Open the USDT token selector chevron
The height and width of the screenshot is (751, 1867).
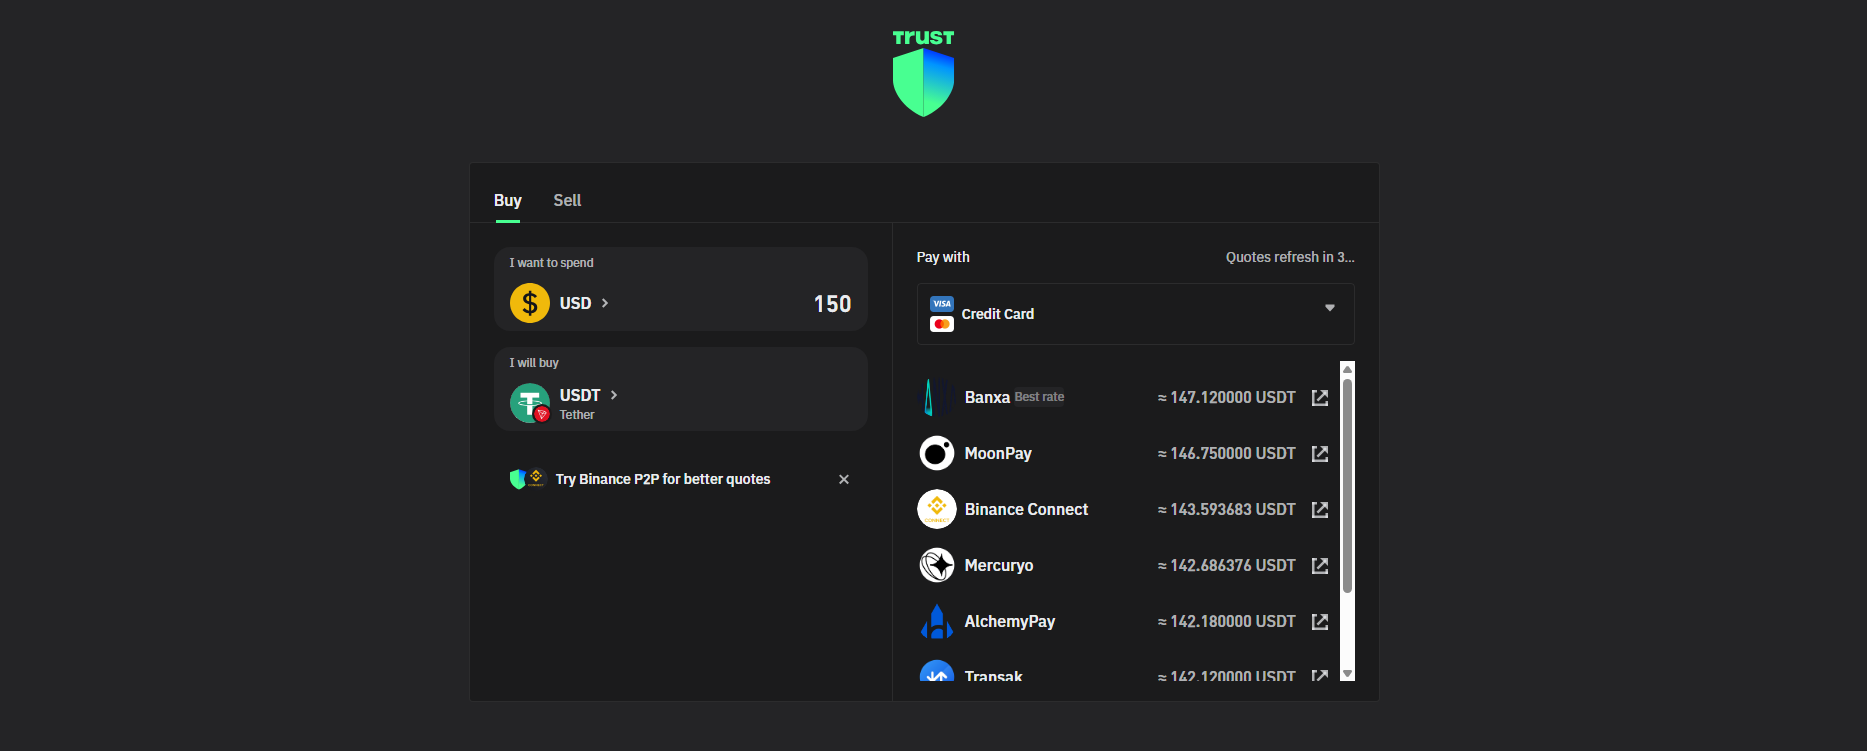[x=614, y=395]
